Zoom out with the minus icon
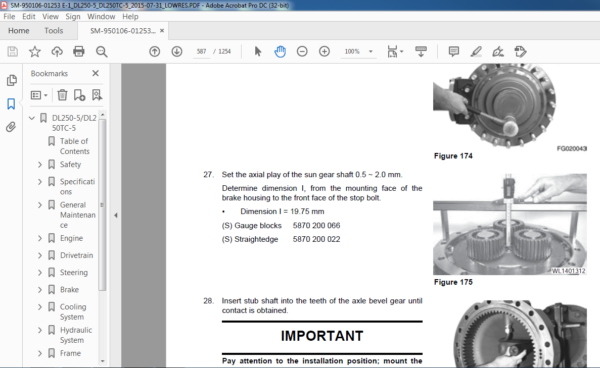The image size is (600, 368). (302, 51)
